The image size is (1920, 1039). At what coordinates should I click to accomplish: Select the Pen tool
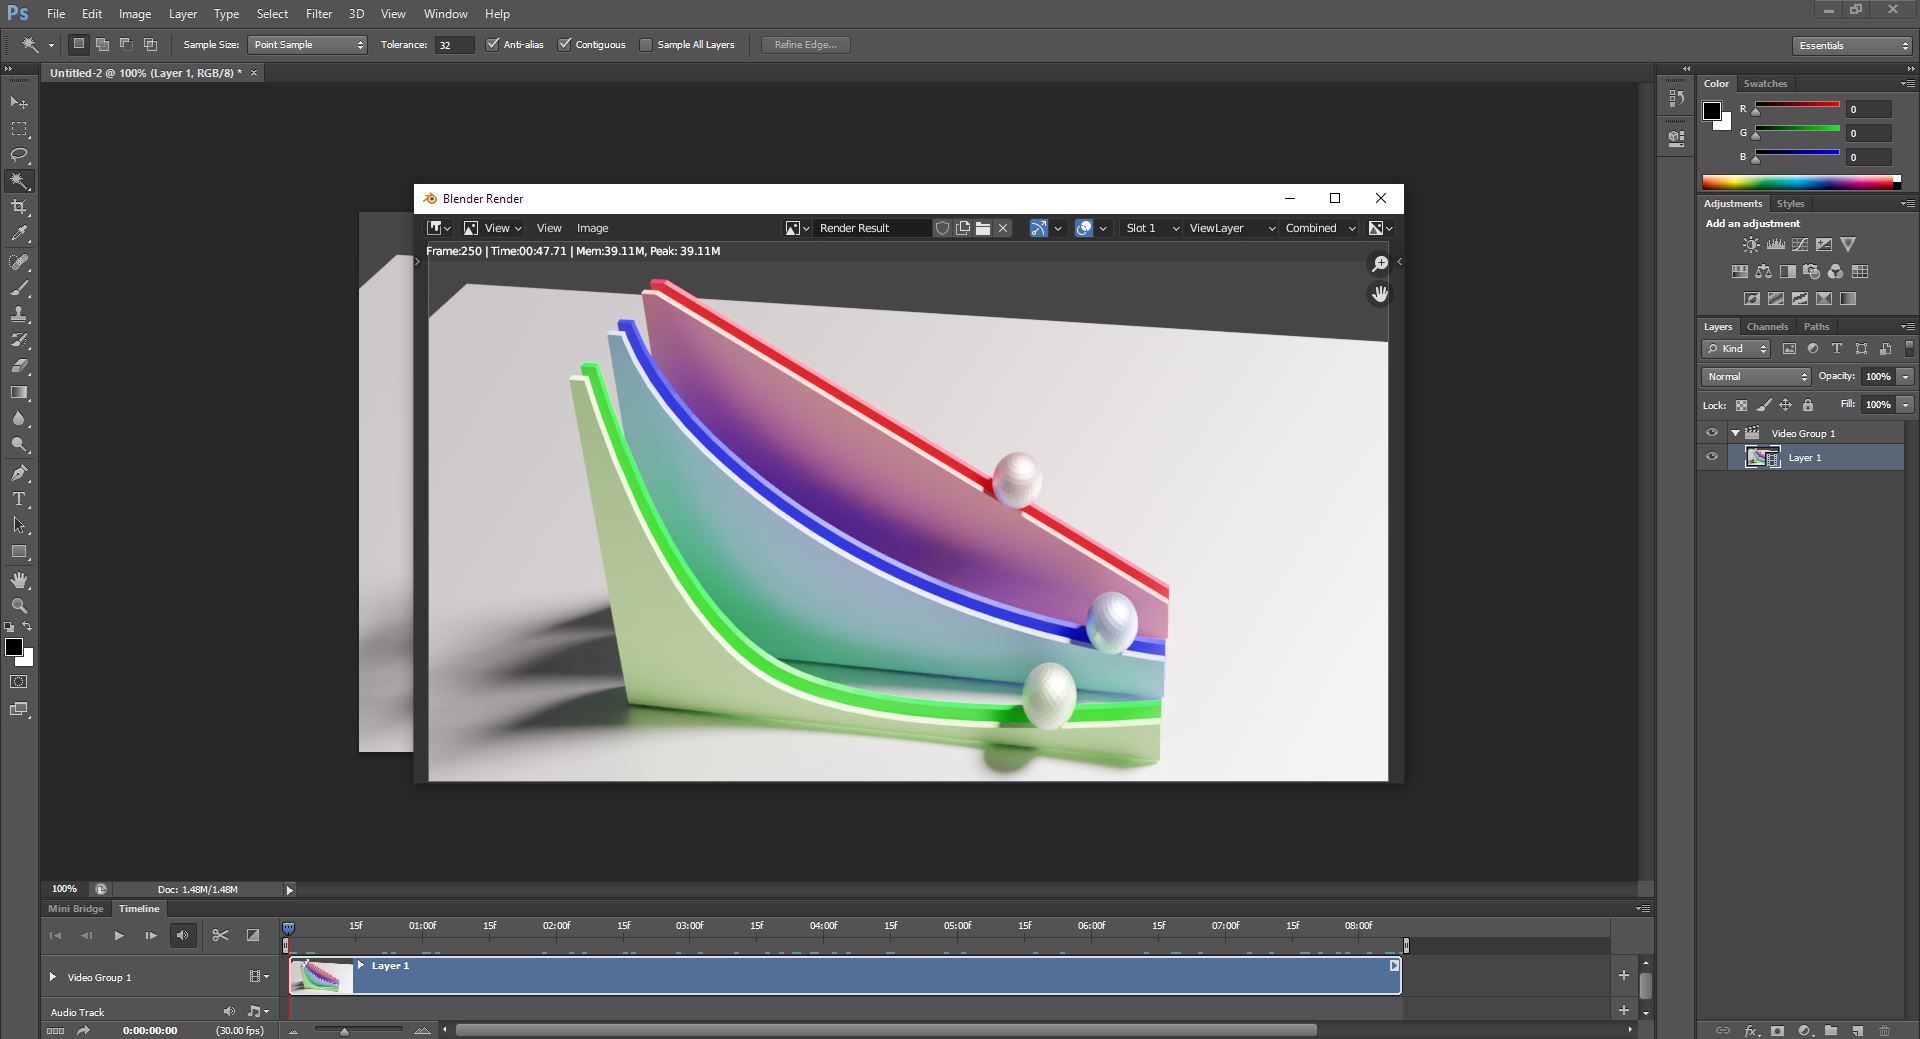point(19,473)
